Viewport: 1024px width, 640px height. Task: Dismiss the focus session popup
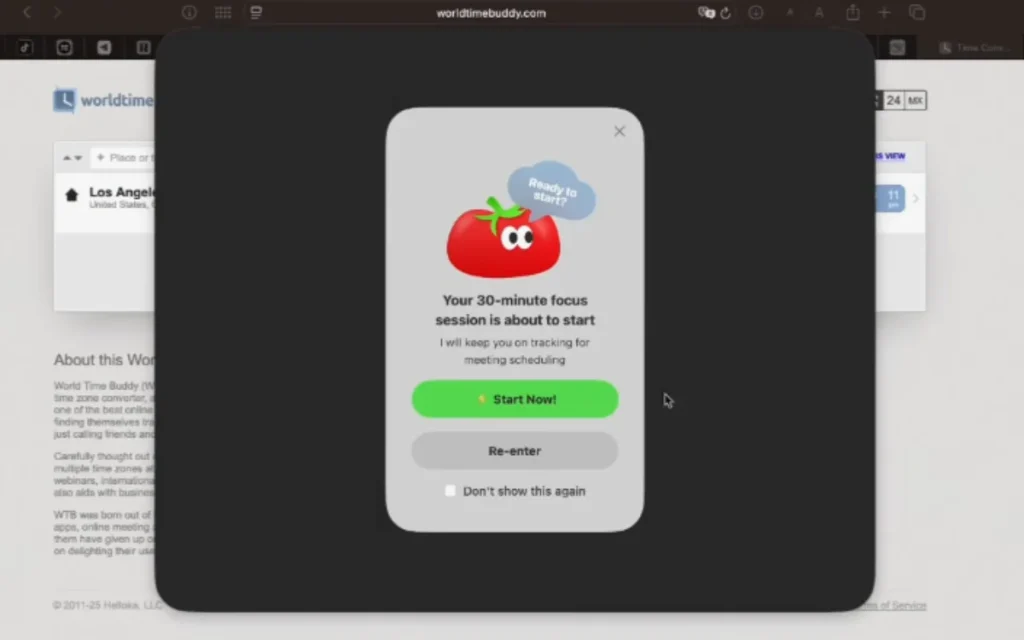[618, 131]
